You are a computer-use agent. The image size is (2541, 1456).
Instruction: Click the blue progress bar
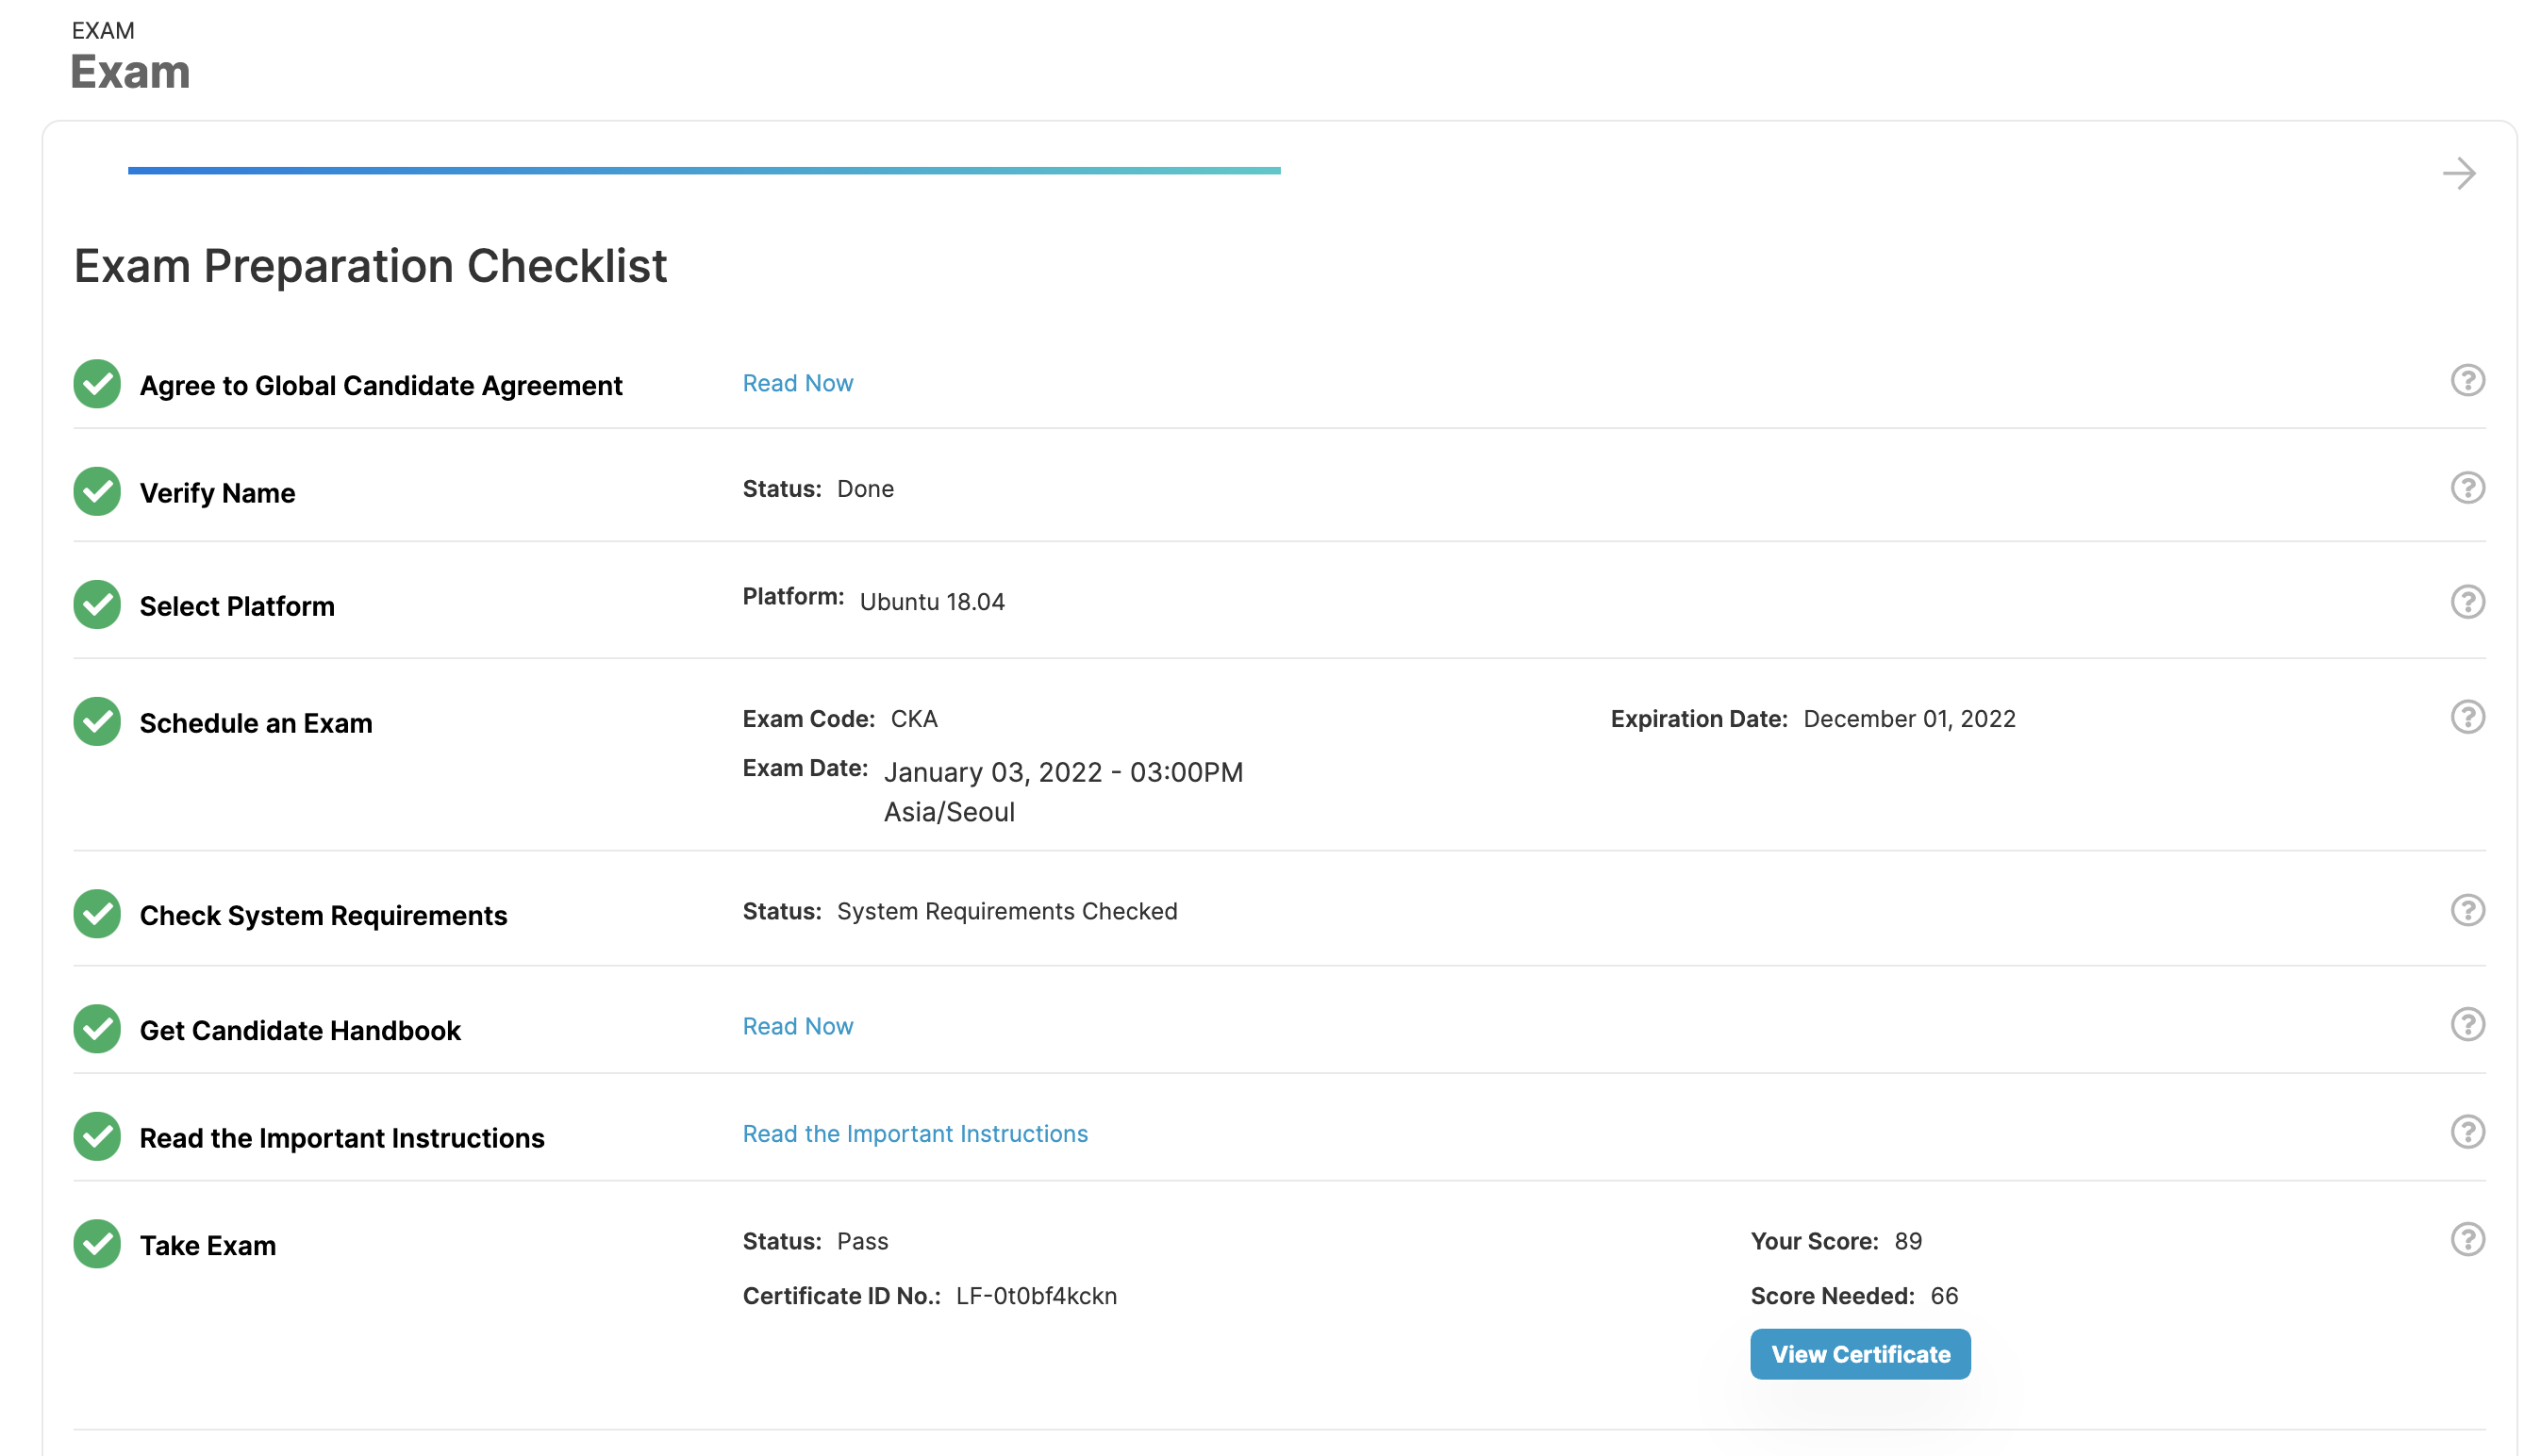tap(704, 171)
